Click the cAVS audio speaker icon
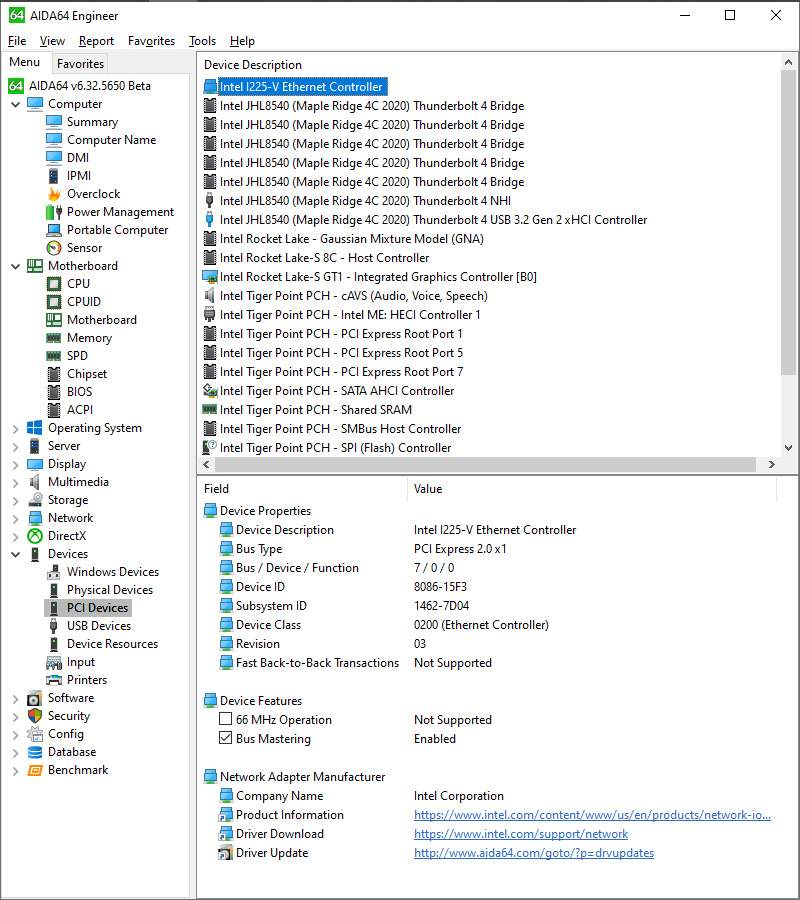The width and height of the screenshot is (800, 900). pos(209,296)
